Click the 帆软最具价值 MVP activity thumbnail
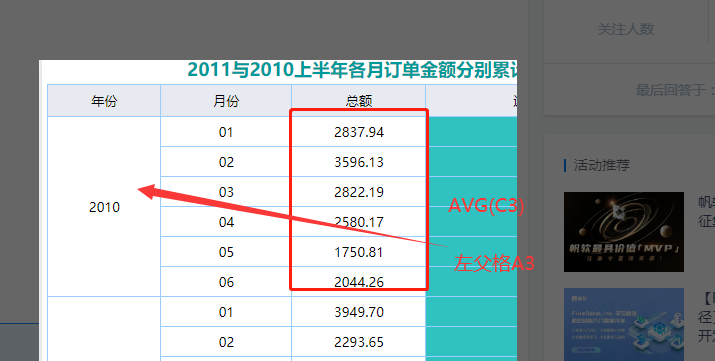The image size is (715, 361). coord(623,232)
